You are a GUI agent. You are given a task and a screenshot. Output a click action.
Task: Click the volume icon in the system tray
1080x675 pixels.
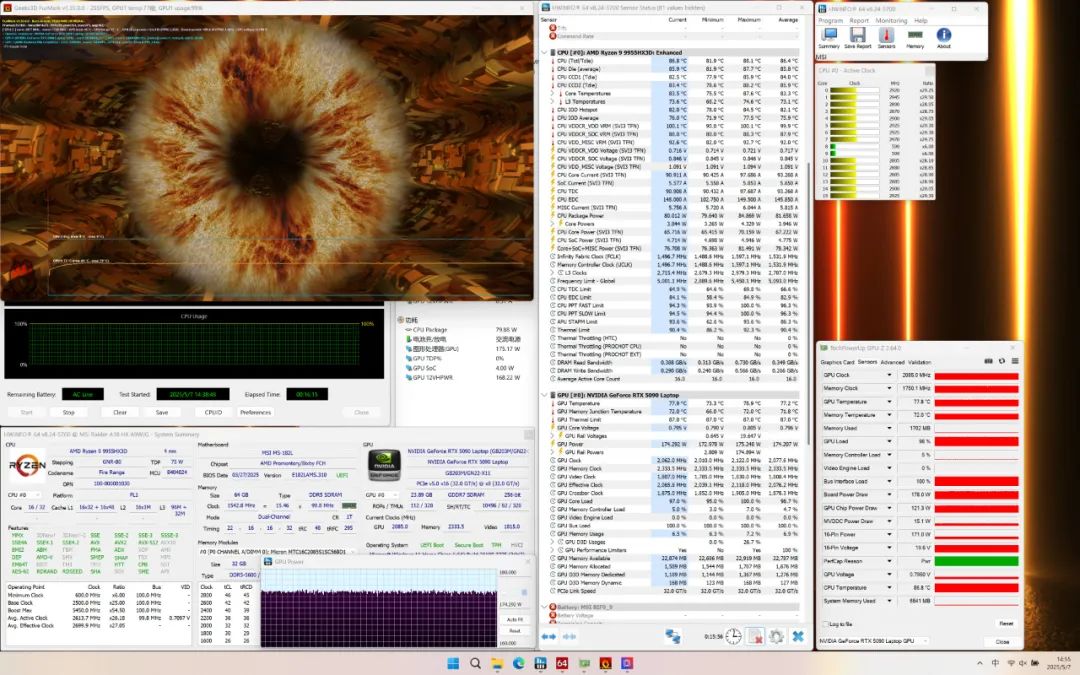(x=1023, y=663)
